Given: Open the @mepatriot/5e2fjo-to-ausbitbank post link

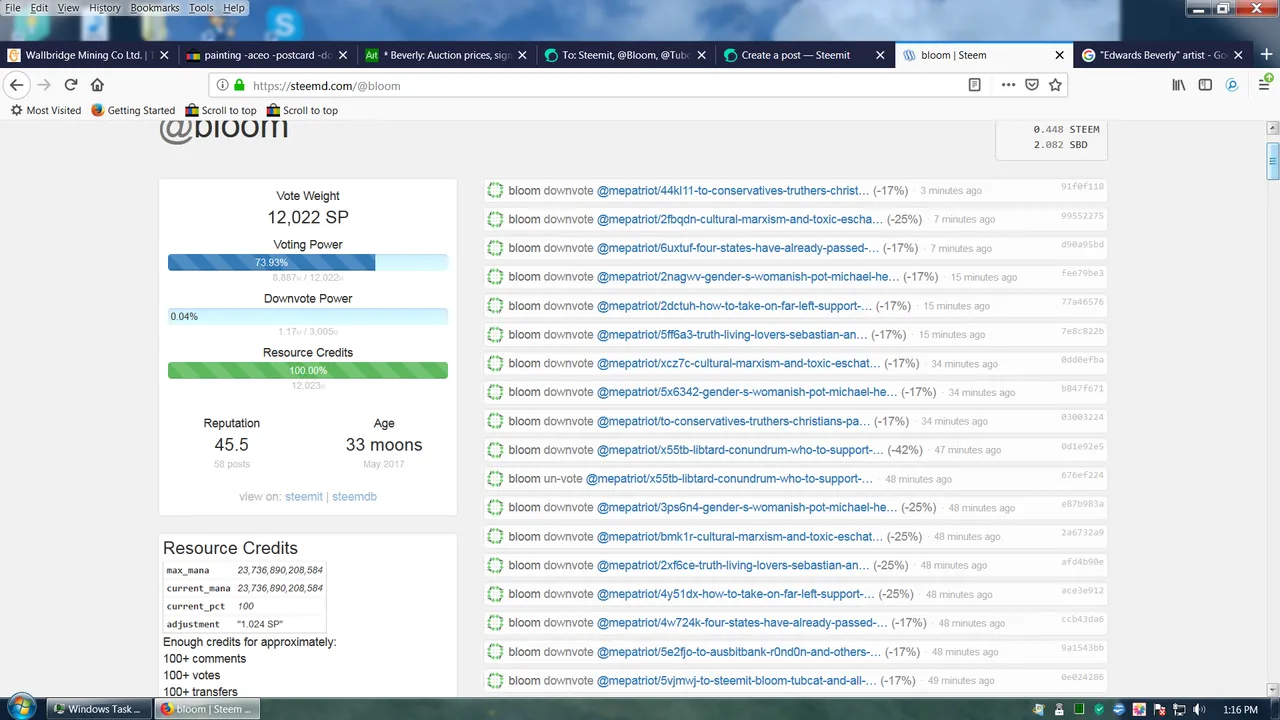Looking at the screenshot, I should (x=739, y=652).
